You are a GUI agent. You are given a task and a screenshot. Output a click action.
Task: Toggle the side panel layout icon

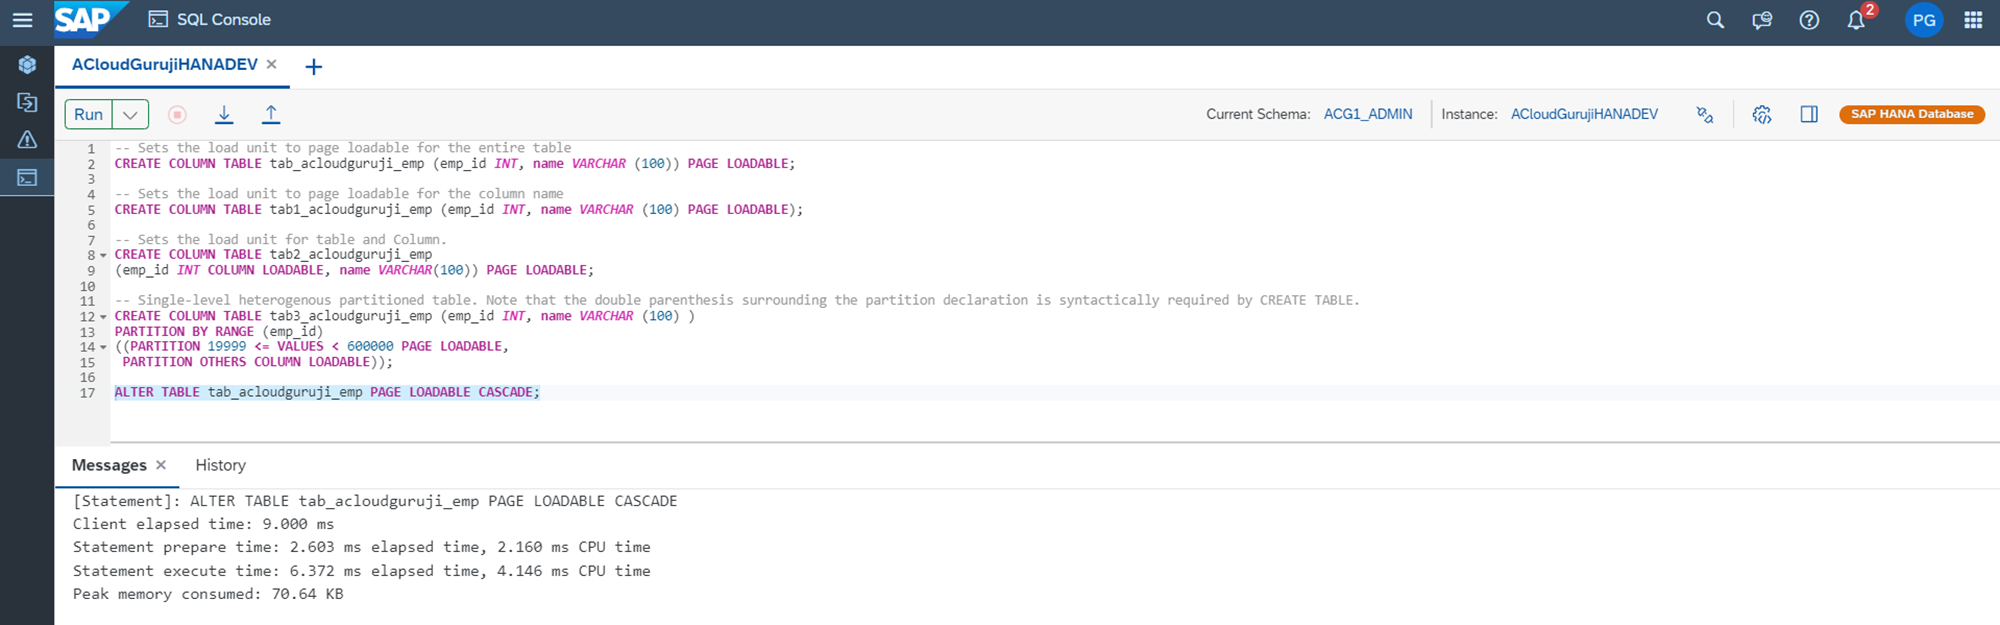coord(1809,114)
